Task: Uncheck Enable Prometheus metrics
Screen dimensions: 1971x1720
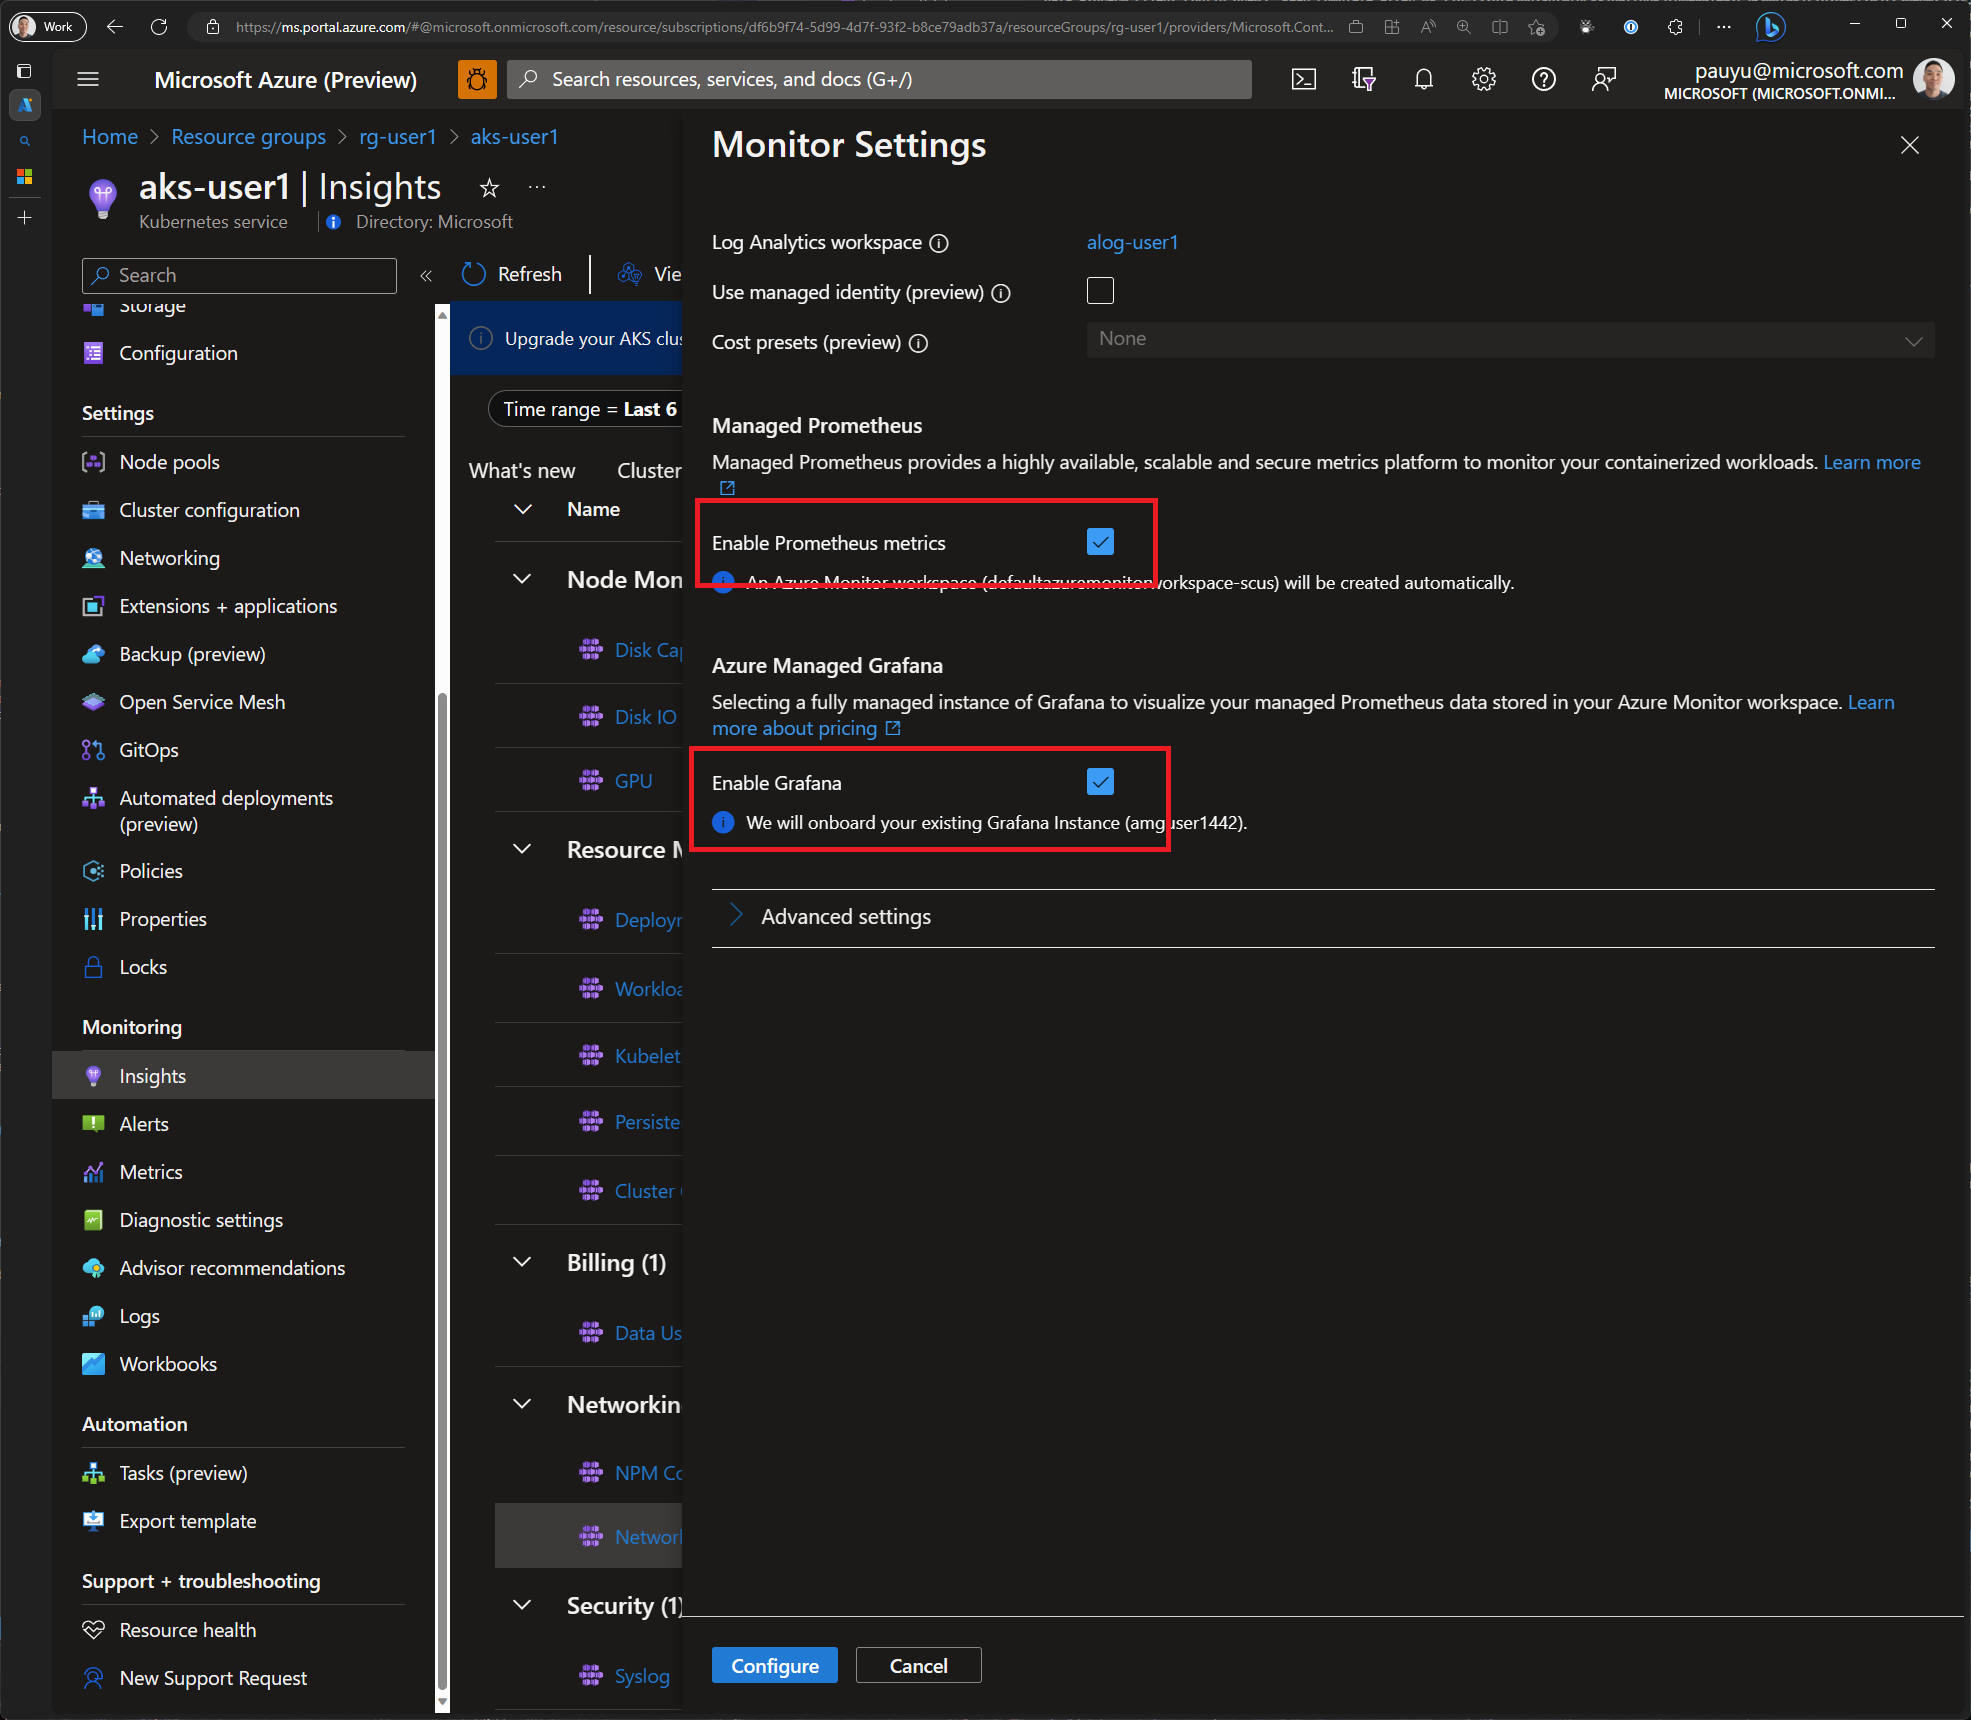Action: (1100, 542)
